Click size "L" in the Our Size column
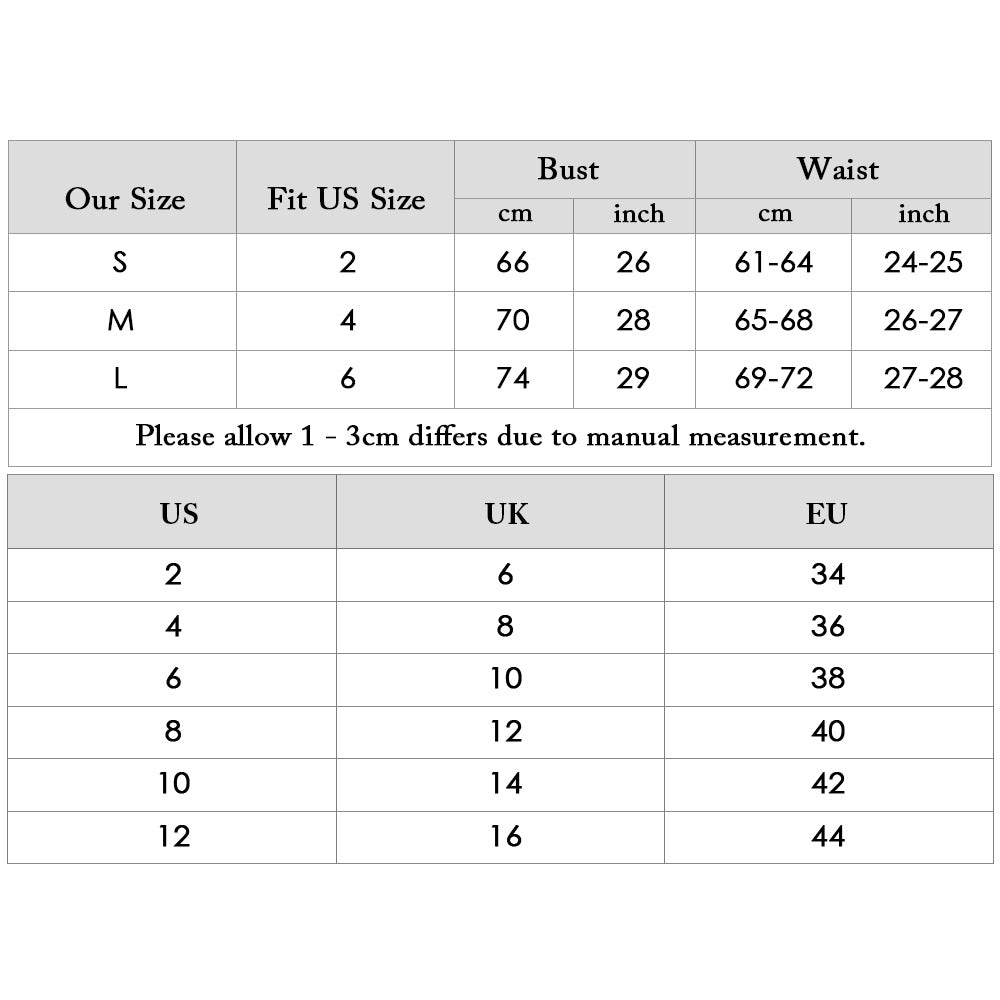Image resolution: width=1000 pixels, height=1000 pixels. pos(121,379)
